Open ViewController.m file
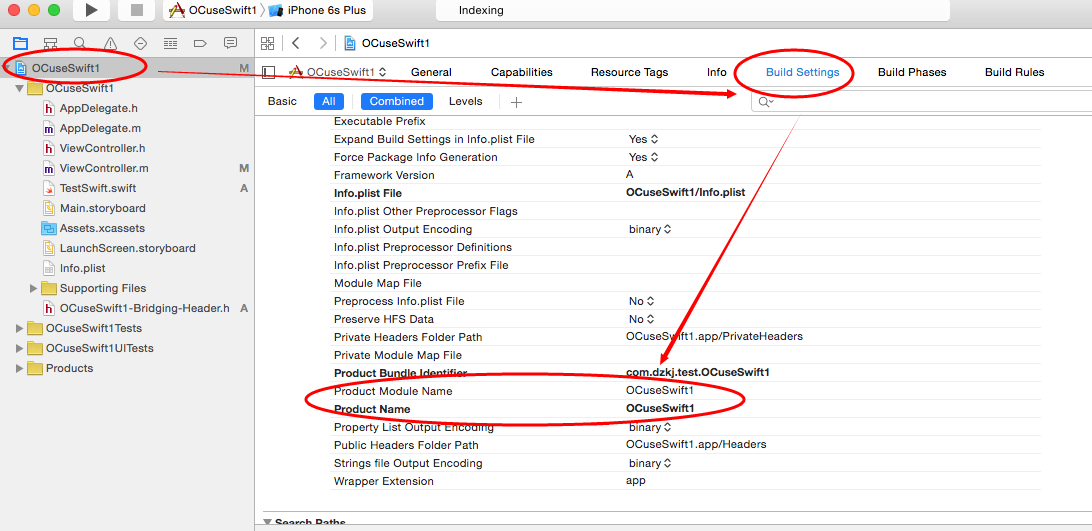Screen dimensions: 1092x531 point(103,168)
